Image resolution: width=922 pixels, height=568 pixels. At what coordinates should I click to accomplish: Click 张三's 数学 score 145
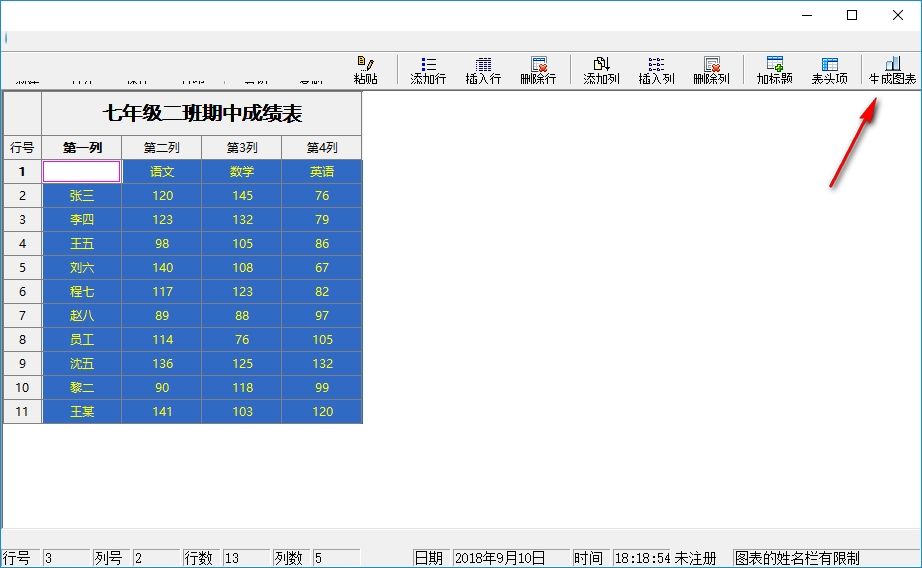tap(242, 196)
